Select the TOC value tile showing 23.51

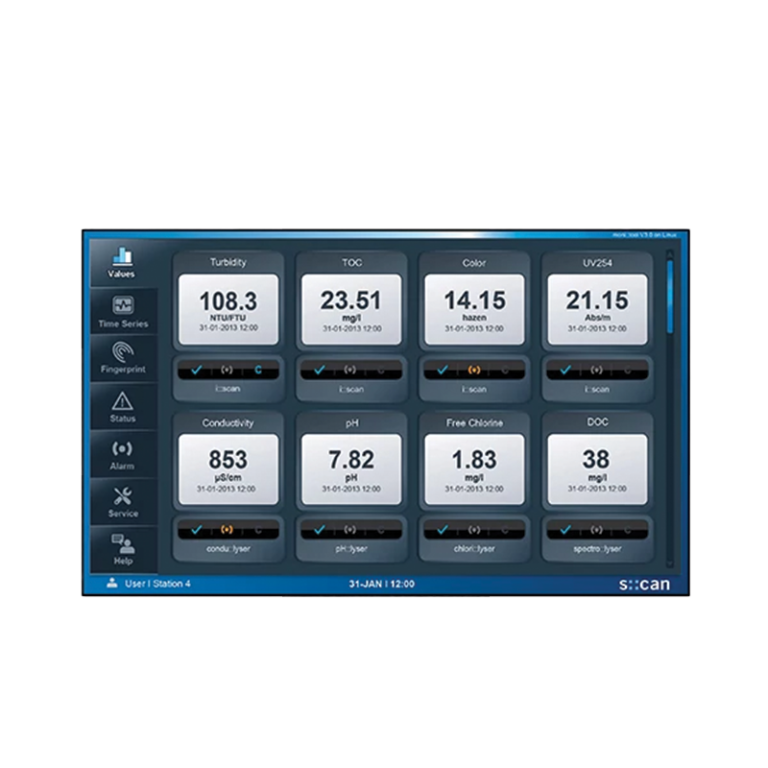click(350, 309)
